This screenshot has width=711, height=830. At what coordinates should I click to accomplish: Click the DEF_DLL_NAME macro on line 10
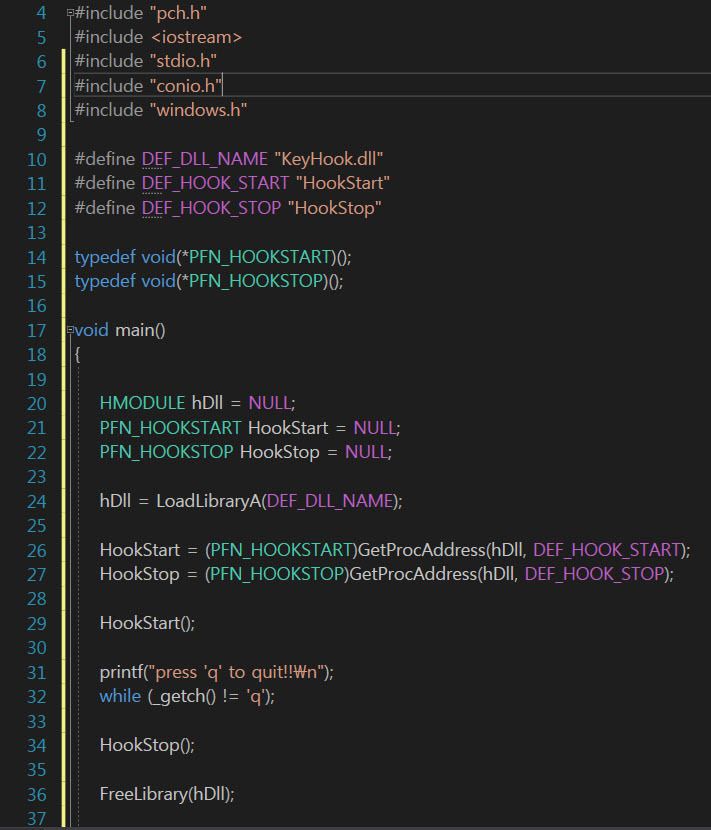[204, 159]
